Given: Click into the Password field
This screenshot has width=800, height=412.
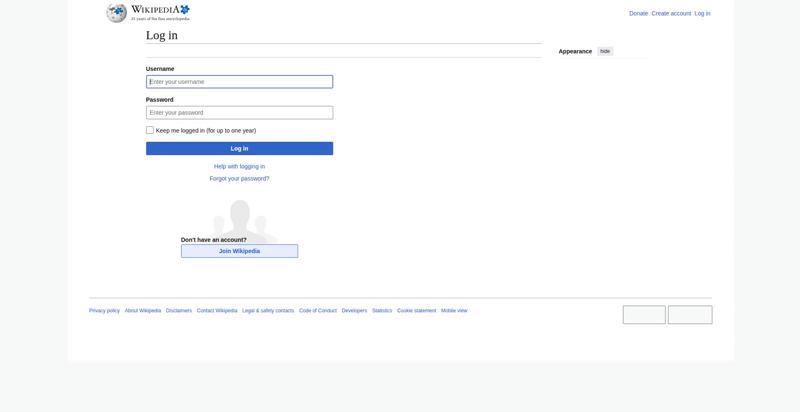Looking at the screenshot, I should click(239, 113).
